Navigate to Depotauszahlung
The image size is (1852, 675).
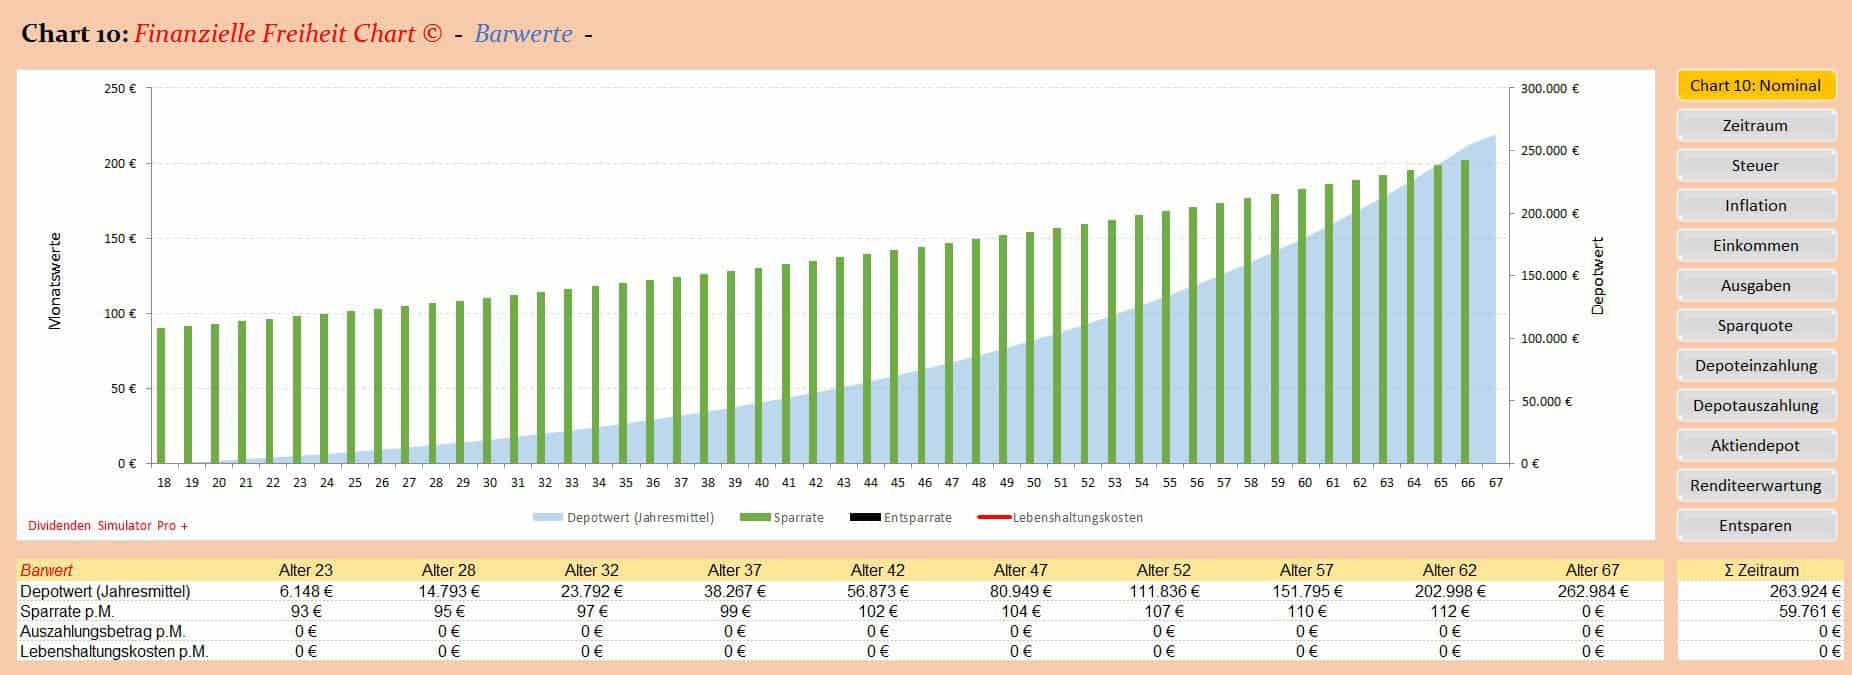[x=1755, y=406]
